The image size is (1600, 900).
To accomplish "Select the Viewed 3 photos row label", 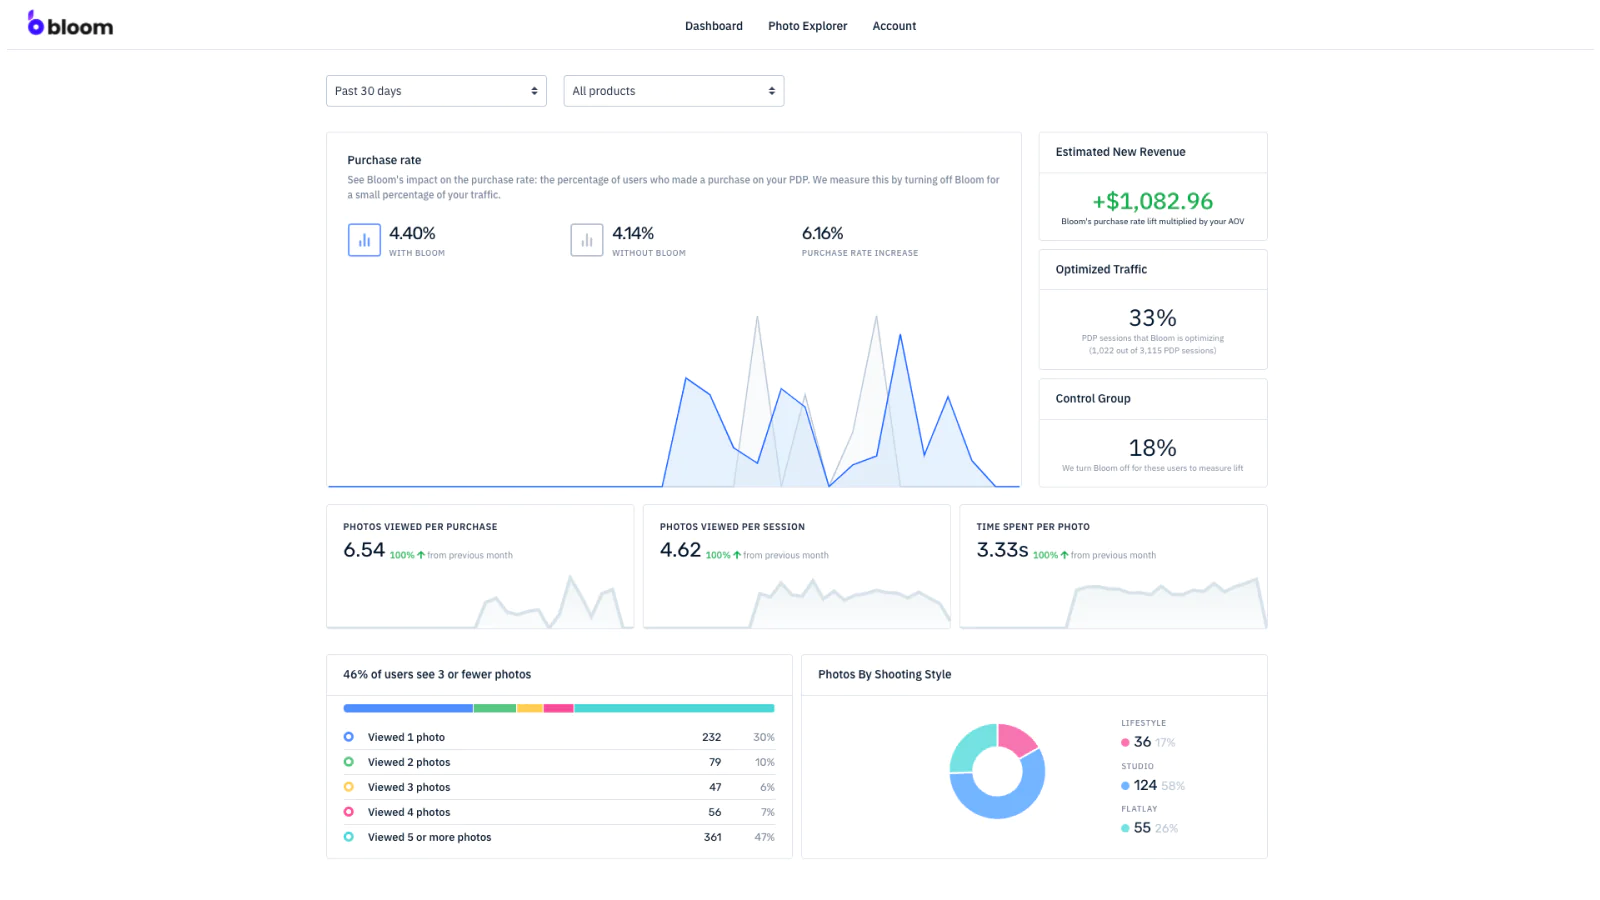I will click(409, 787).
